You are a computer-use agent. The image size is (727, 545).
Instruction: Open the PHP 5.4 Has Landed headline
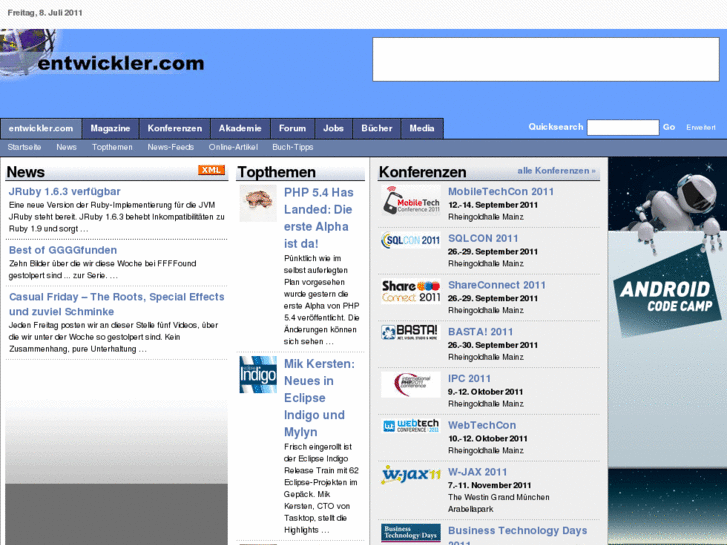(x=319, y=218)
